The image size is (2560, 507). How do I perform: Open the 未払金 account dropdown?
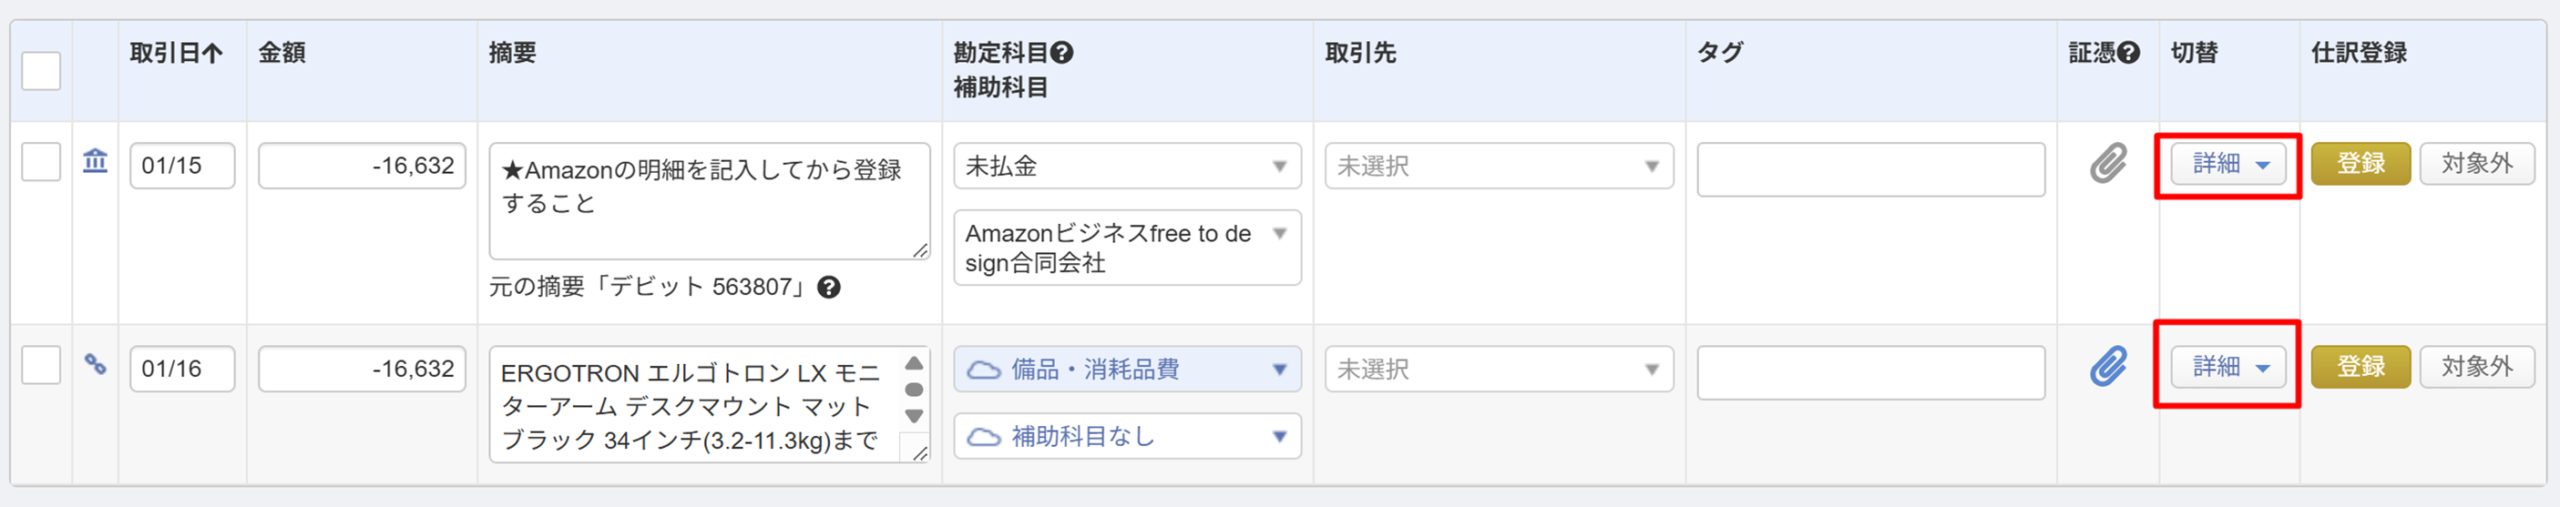[1127, 166]
